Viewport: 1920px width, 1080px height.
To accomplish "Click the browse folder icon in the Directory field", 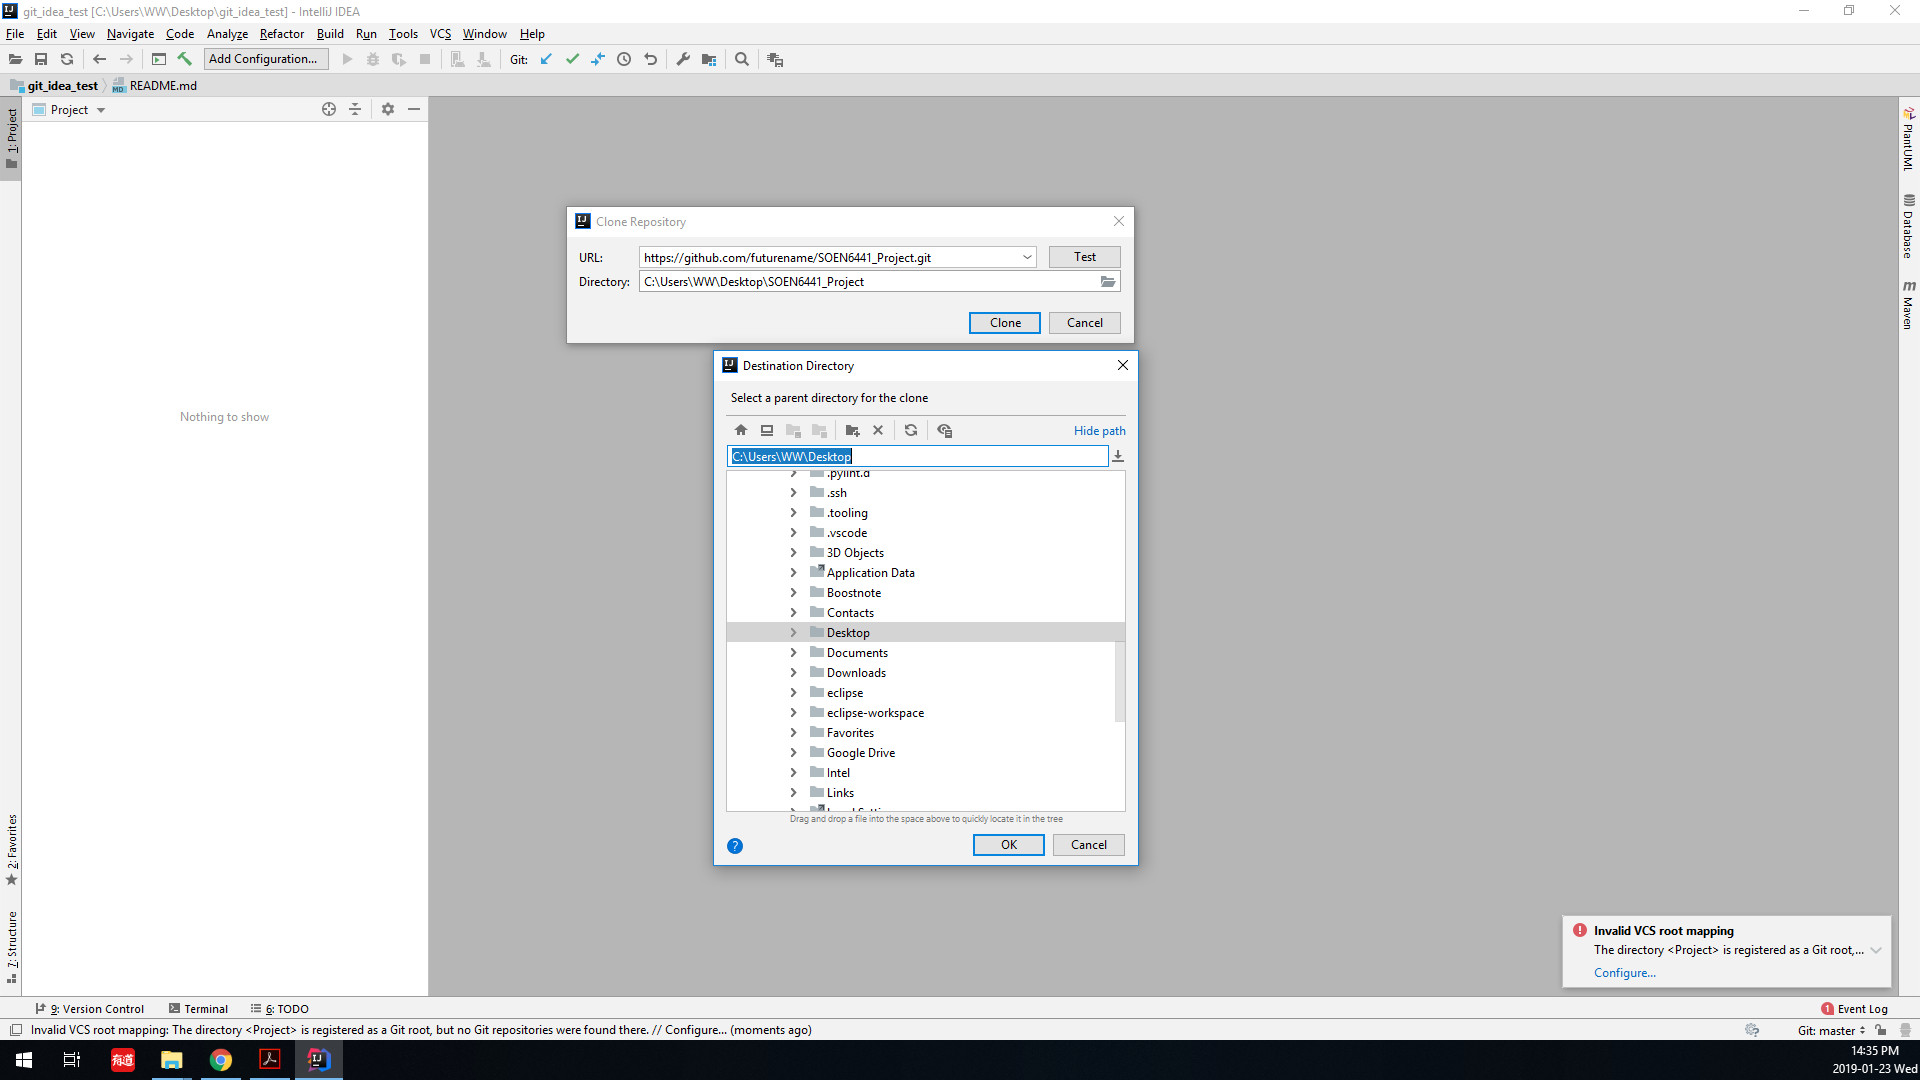I will point(1108,282).
